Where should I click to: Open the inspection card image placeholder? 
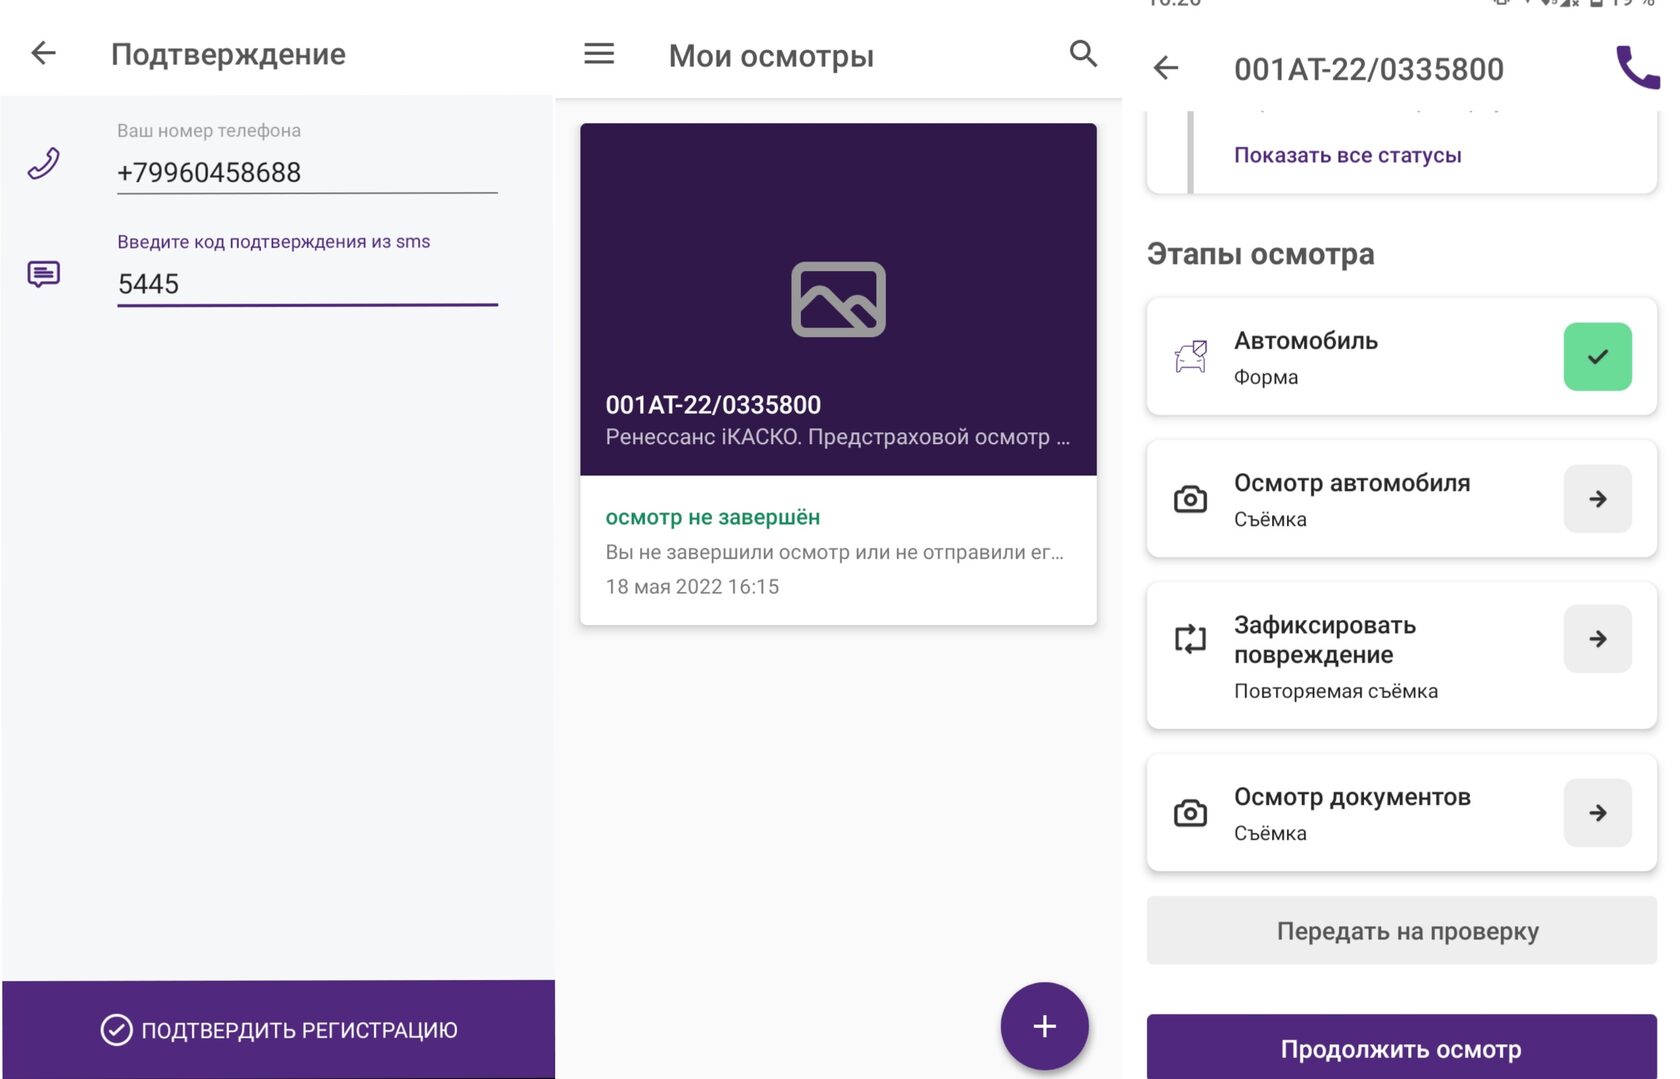pyautogui.click(x=838, y=299)
